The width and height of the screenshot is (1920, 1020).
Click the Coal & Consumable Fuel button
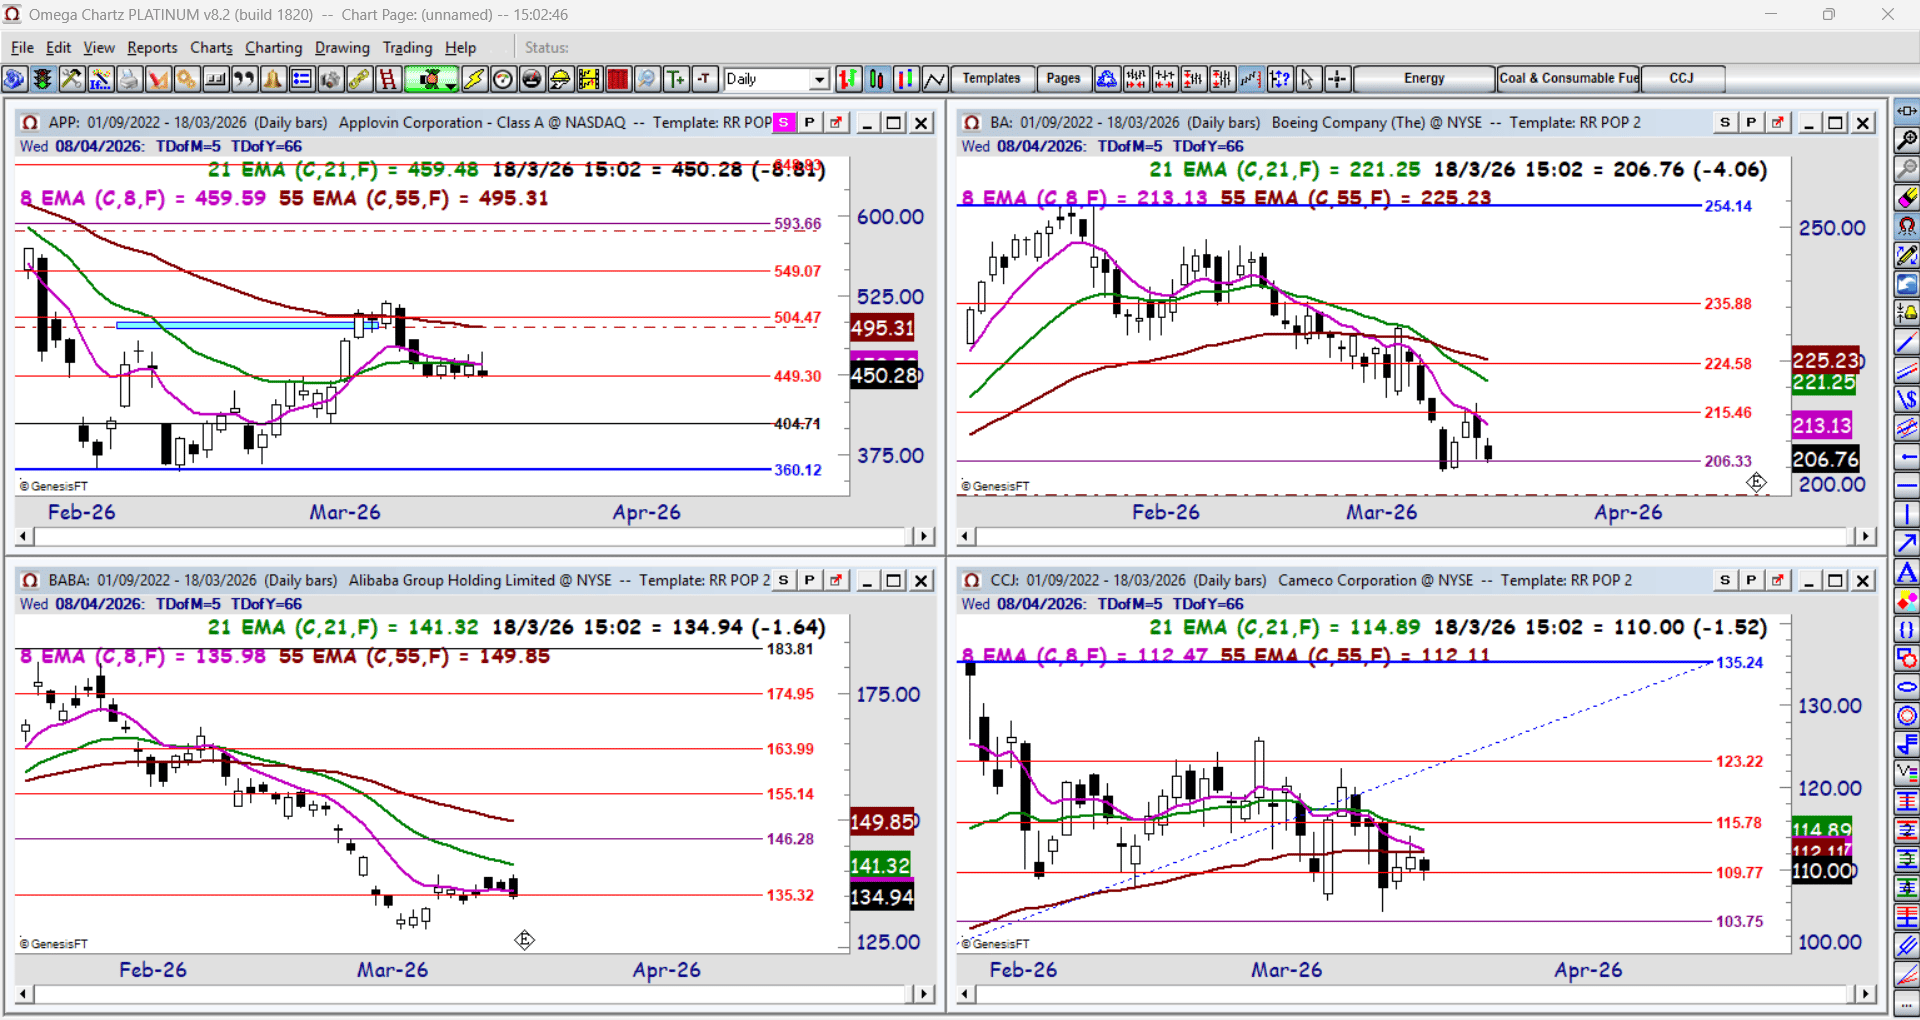[1569, 78]
